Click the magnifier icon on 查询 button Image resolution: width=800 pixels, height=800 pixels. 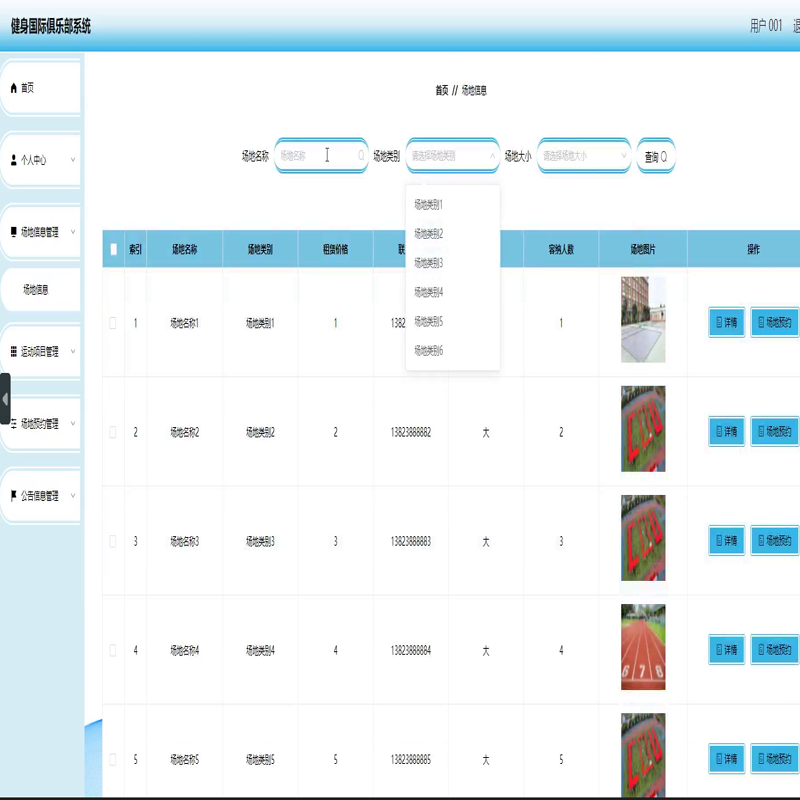(x=664, y=157)
